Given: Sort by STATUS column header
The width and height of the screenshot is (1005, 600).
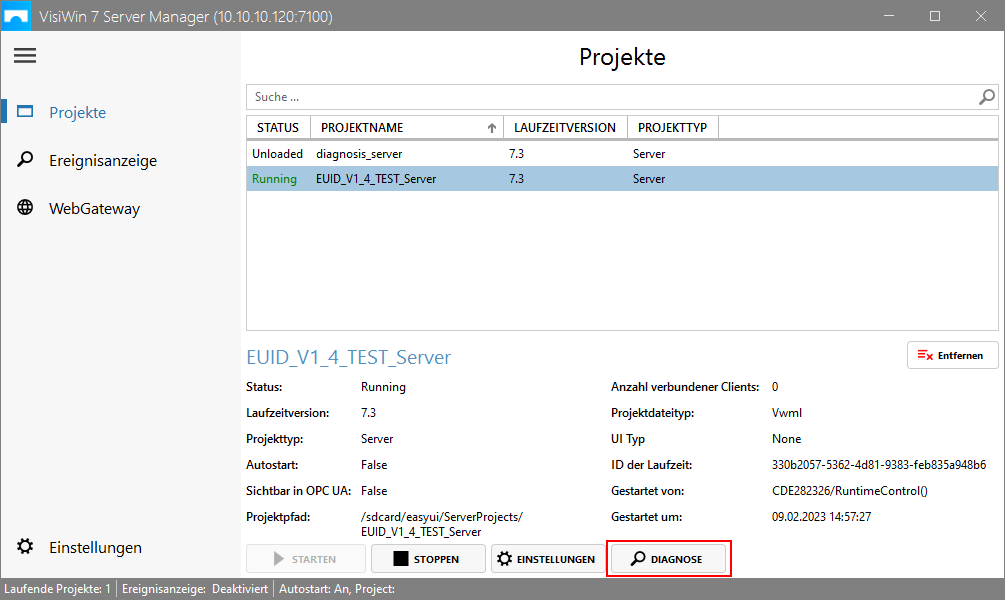Looking at the screenshot, I should tap(278, 128).
